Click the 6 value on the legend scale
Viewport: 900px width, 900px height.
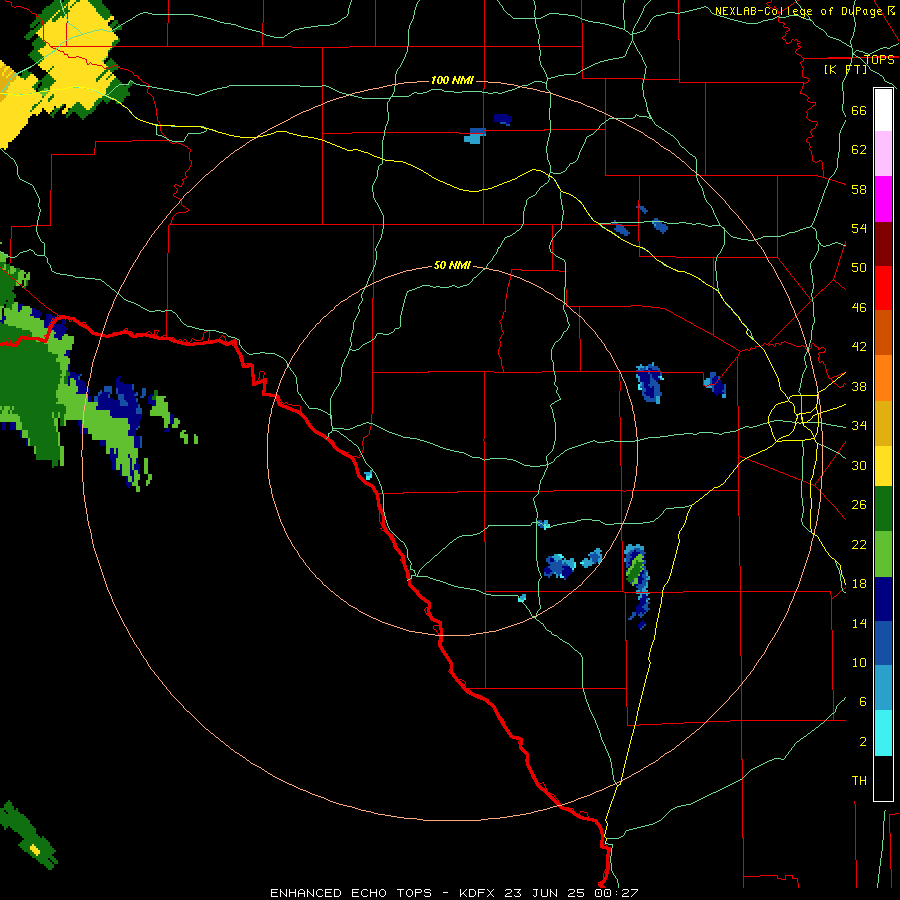862,702
